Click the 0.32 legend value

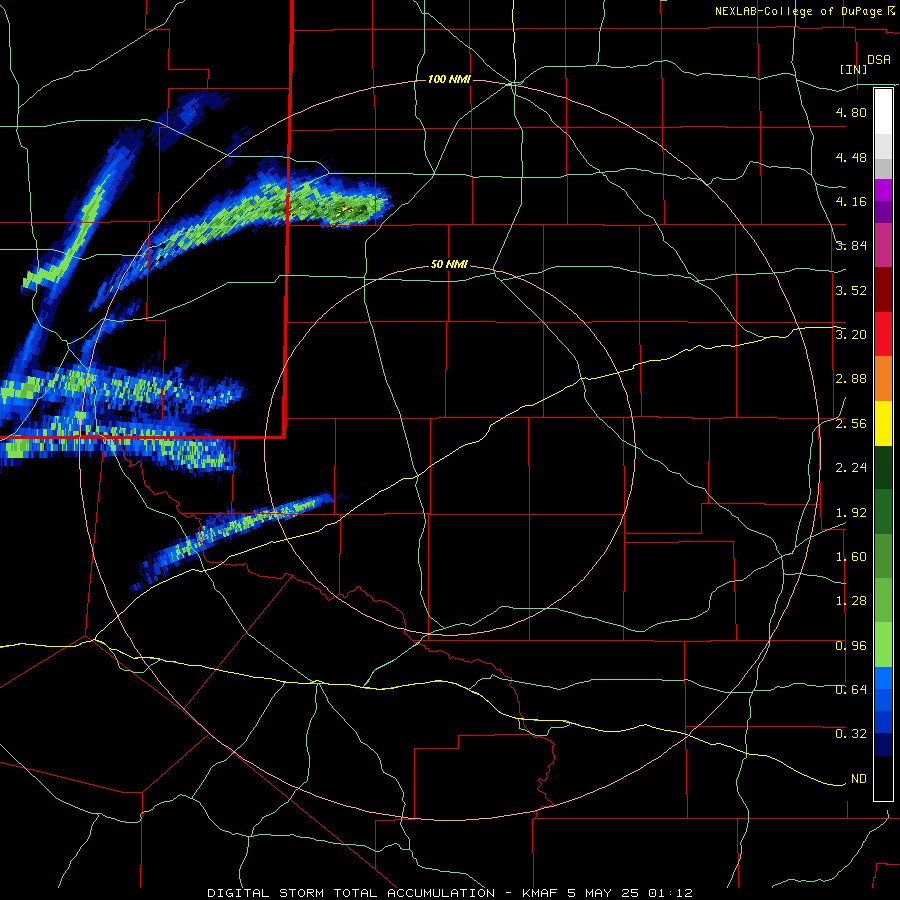(x=851, y=734)
